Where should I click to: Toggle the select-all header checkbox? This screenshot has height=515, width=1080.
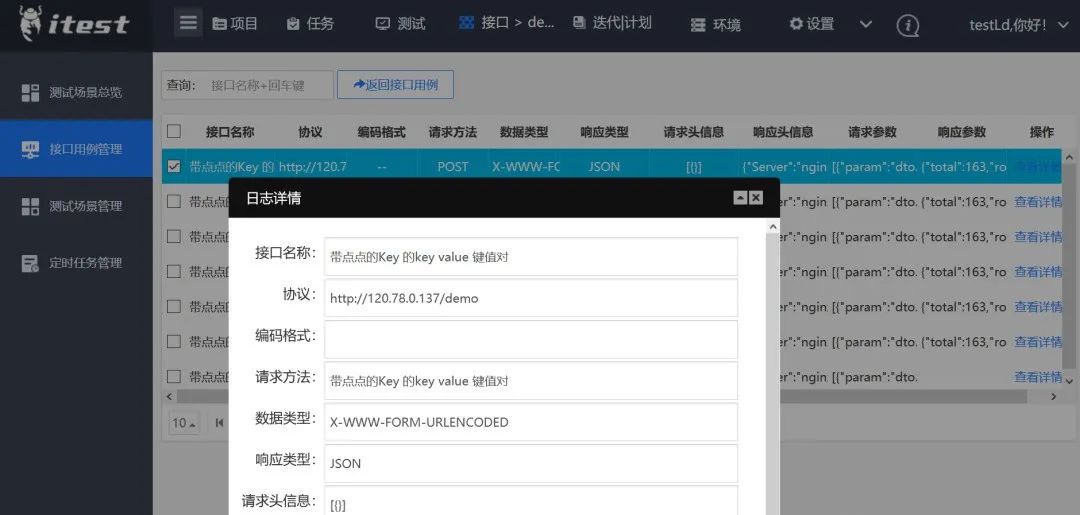(174, 131)
